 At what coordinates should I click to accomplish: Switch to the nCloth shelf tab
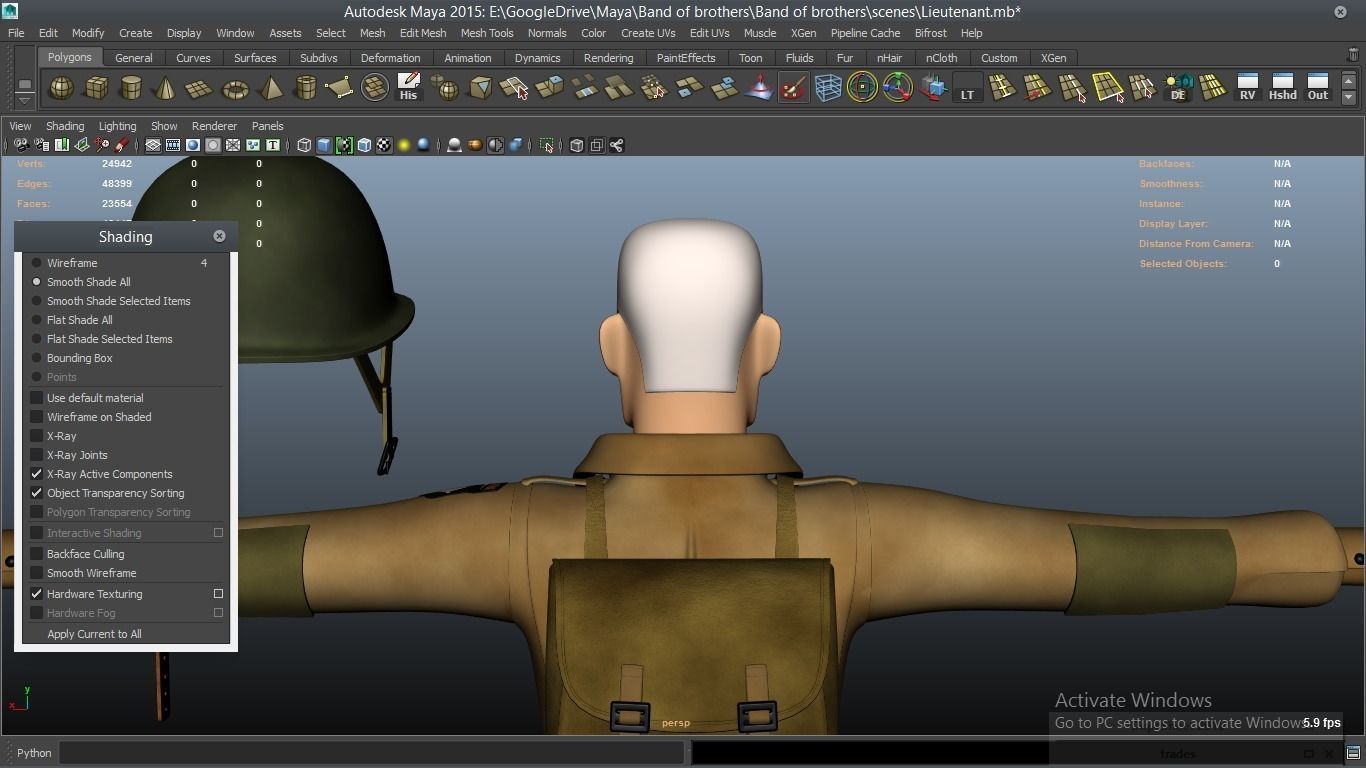point(941,58)
